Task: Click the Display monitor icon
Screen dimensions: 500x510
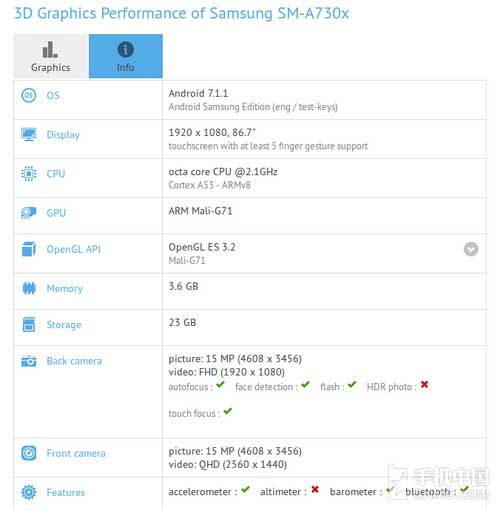Action: 29,134
